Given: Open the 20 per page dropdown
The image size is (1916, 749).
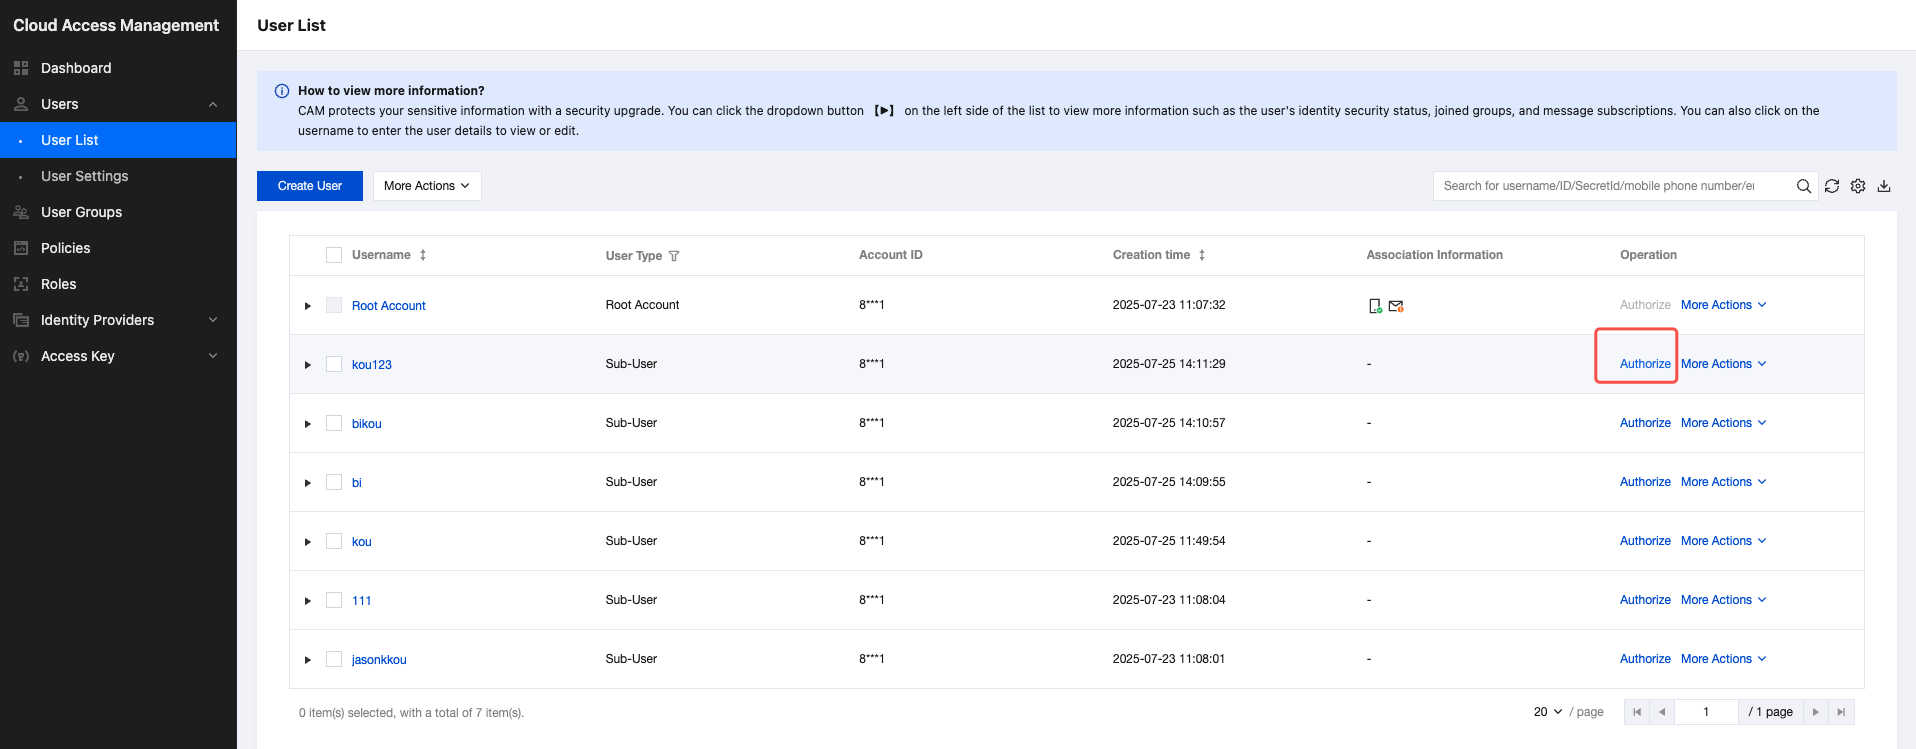Looking at the screenshot, I should (x=1547, y=712).
